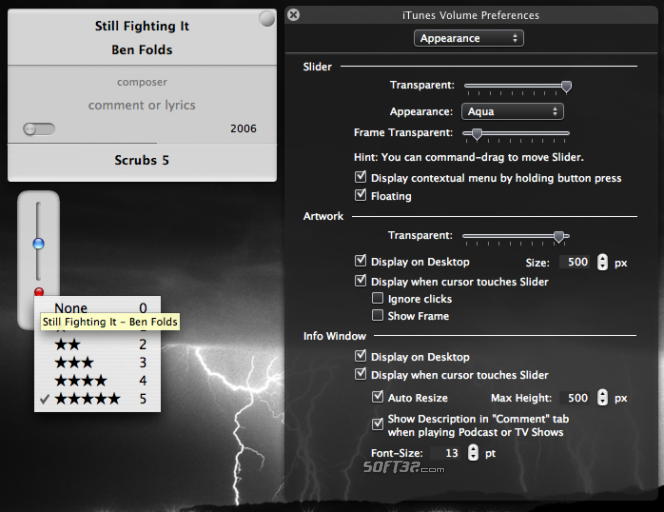The width and height of the screenshot is (664, 512).
Task: Select the five-star rating menu item
Action: click(x=88, y=398)
